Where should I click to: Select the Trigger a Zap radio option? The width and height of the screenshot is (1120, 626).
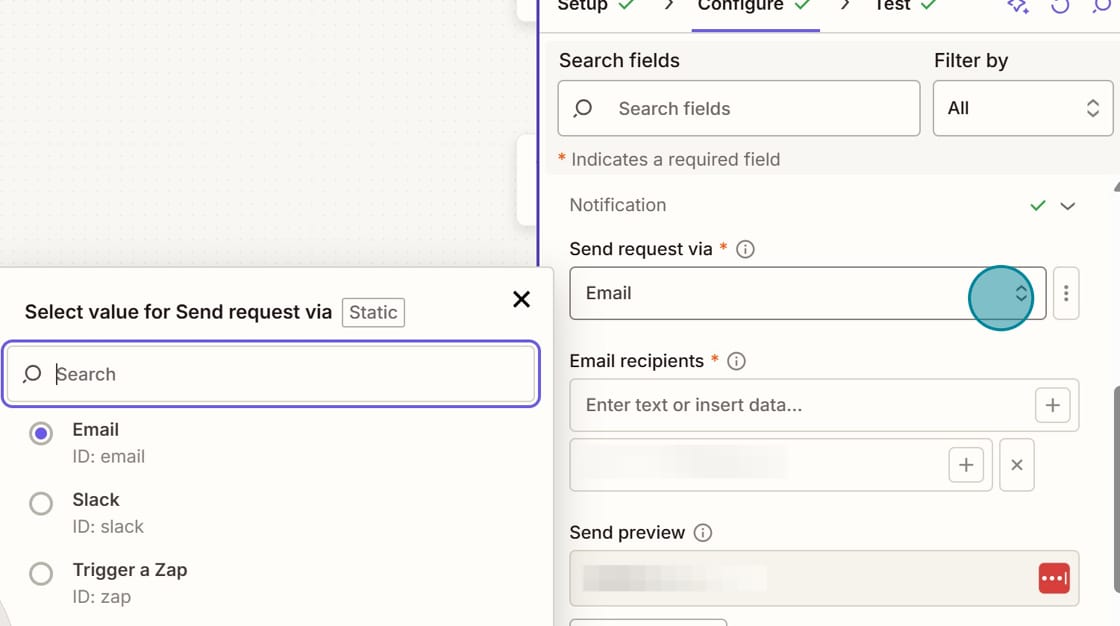click(41, 573)
